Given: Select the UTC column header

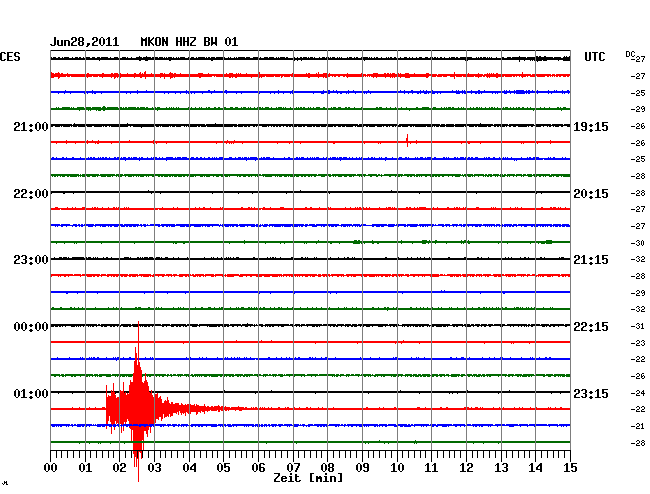Looking at the screenshot, I should pyautogui.click(x=594, y=57).
